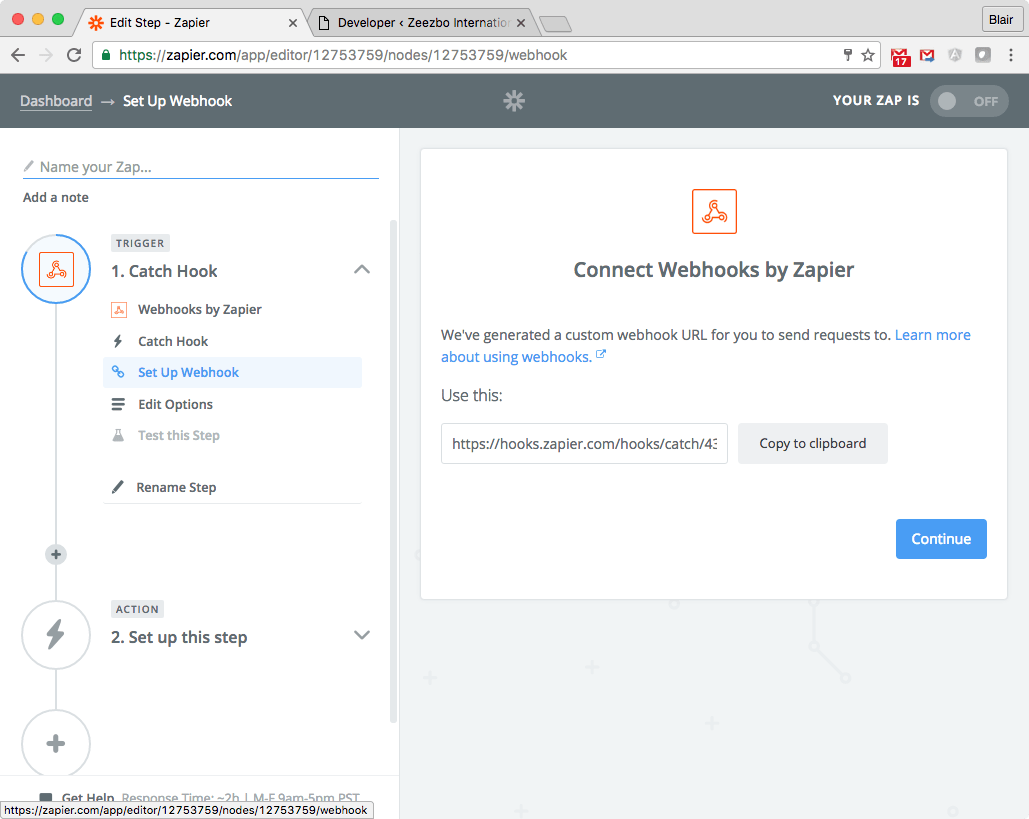Click the large Webhooks icon in Connect panel
Viewport: 1029px width, 819px height.
(x=714, y=211)
